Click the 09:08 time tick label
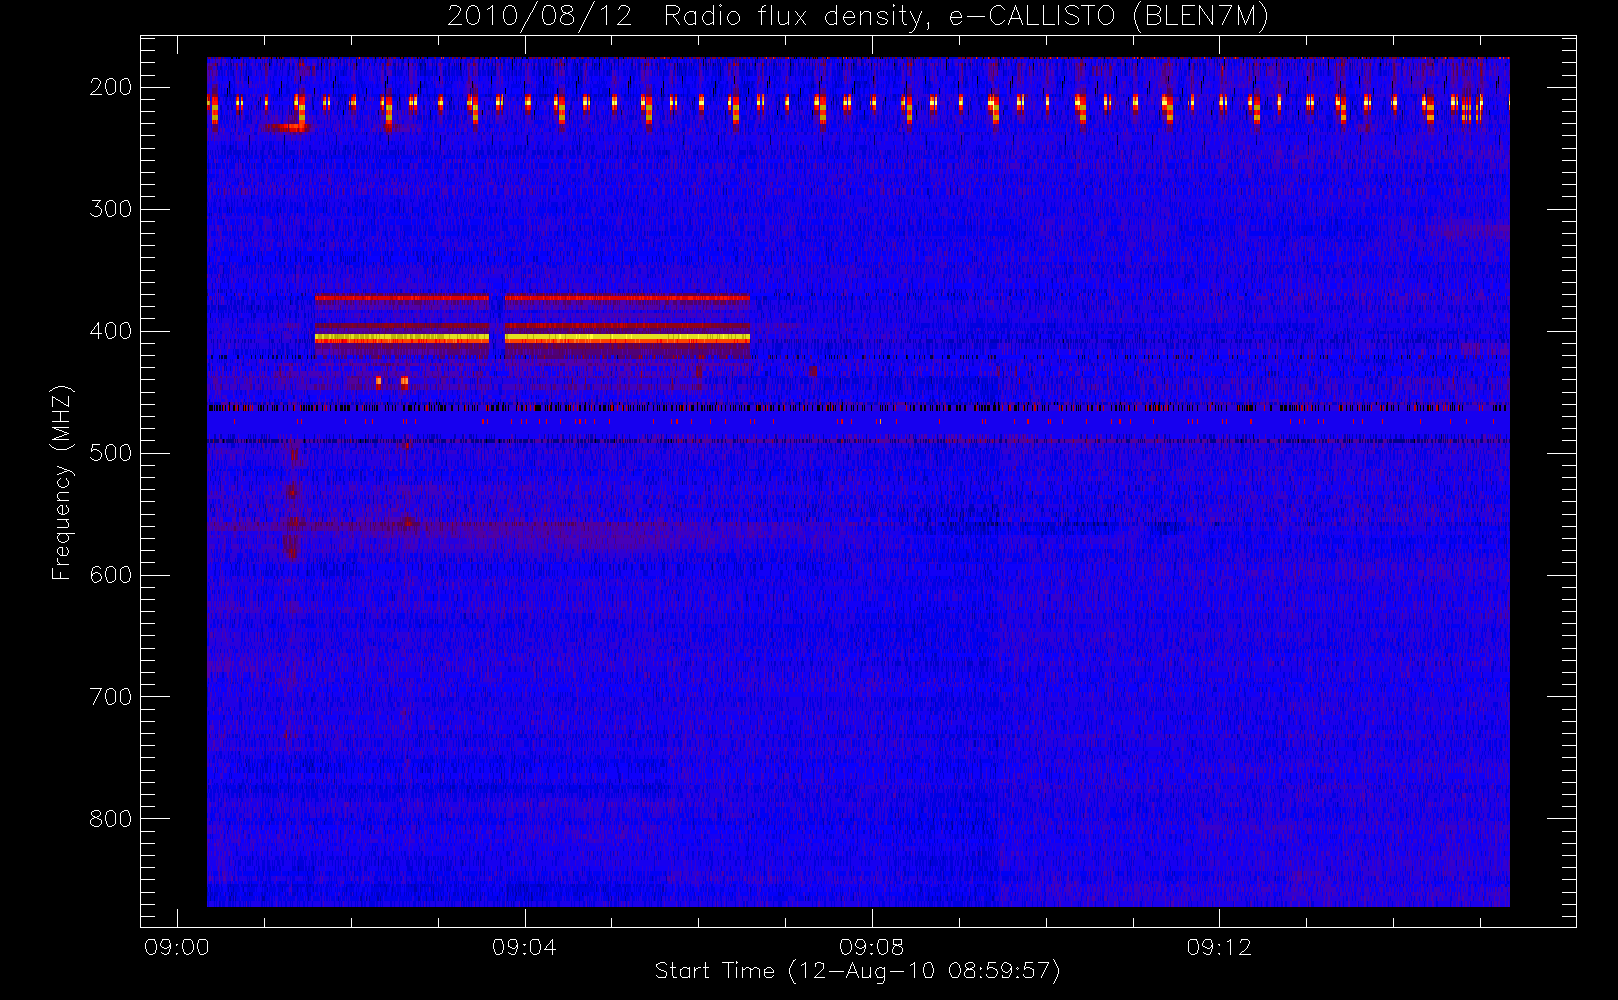 (871, 947)
